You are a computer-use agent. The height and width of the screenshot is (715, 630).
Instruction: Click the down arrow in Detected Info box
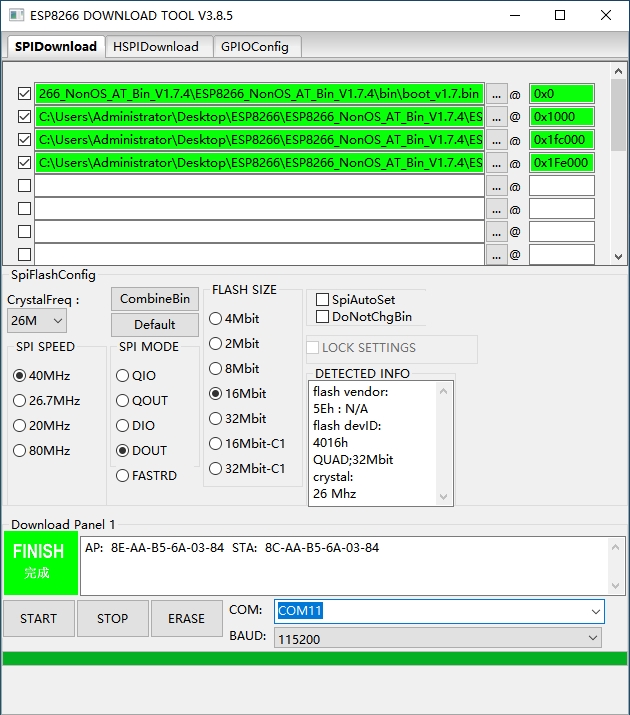pyautogui.click(x=443, y=497)
